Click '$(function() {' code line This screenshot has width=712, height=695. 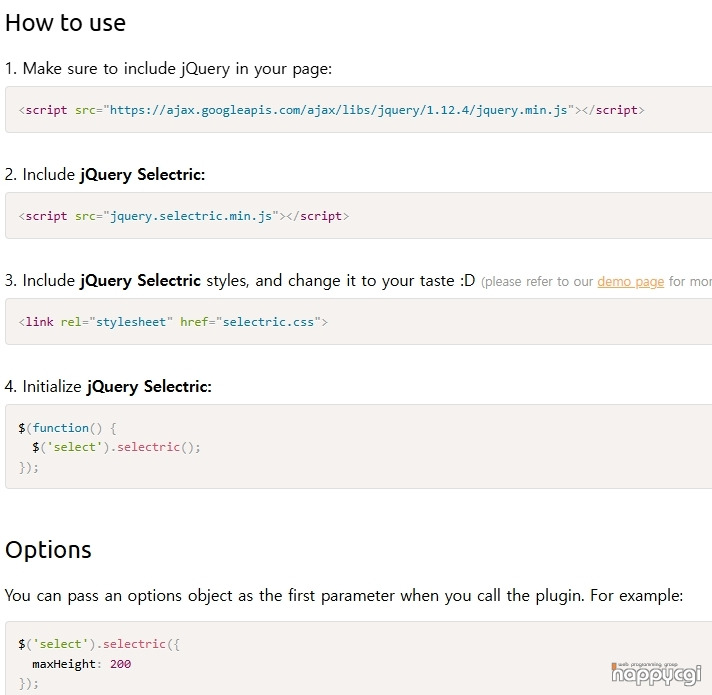click(67, 428)
